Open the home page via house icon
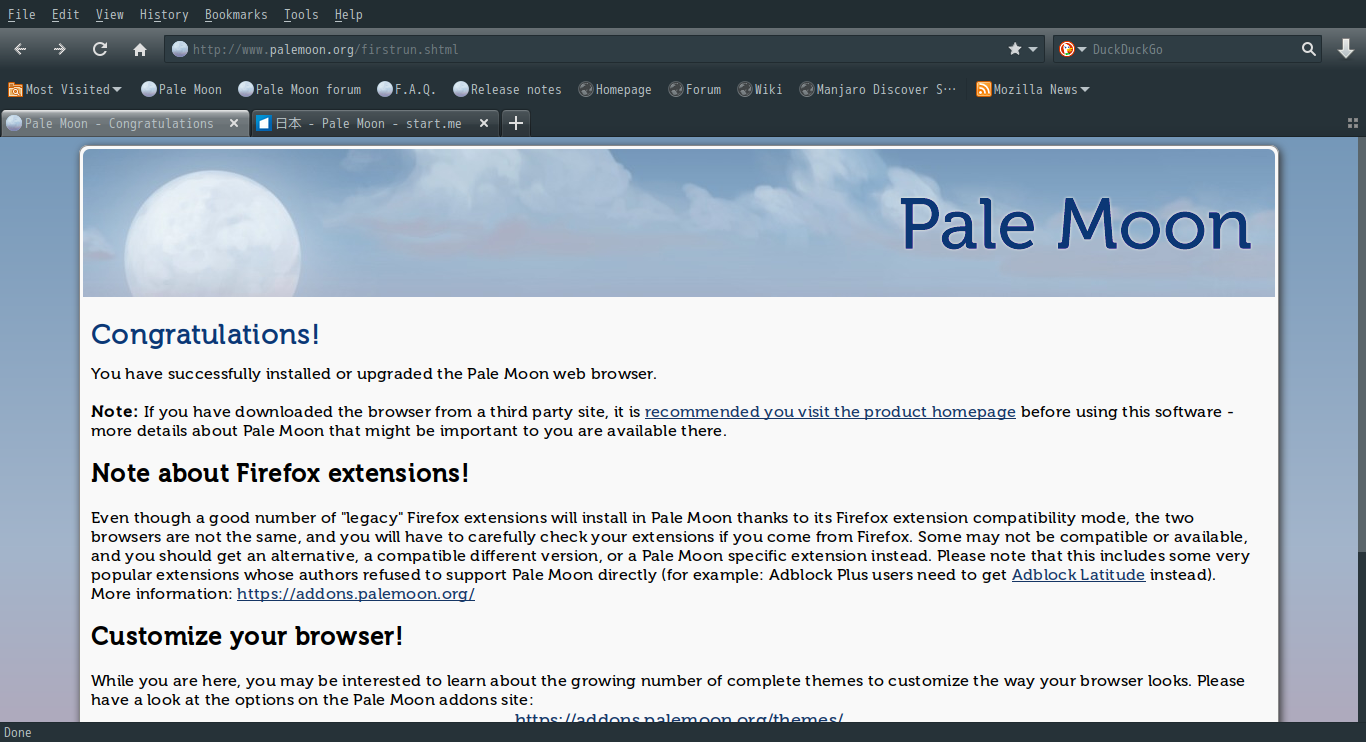The width and height of the screenshot is (1366, 742). pos(140,49)
